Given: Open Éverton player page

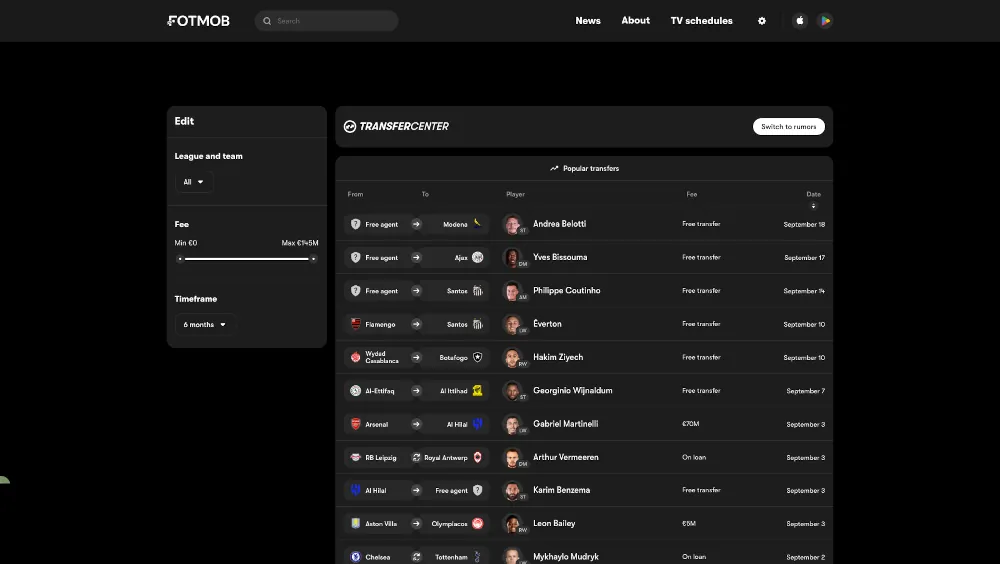Looking at the screenshot, I should click(x=547, y=324).
